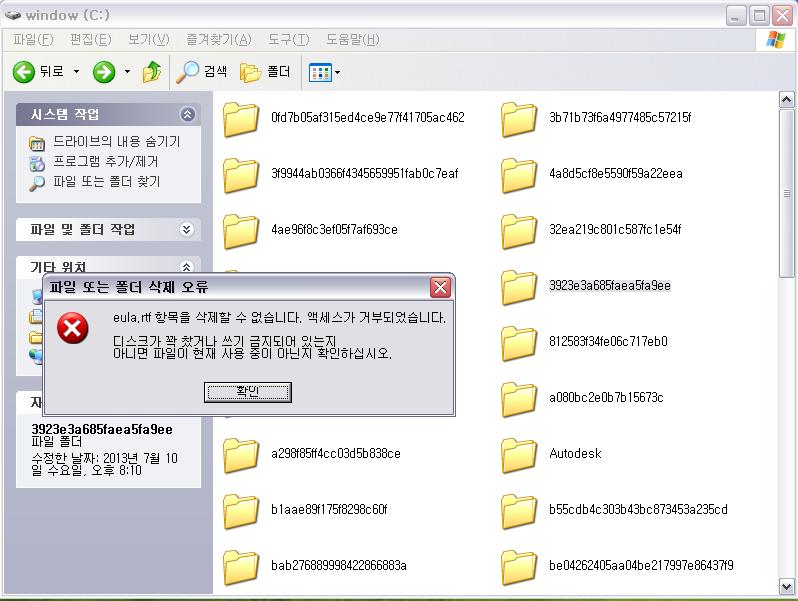Open the Views dropdown in toolbar
798x601 pixels.
(324, 72)
